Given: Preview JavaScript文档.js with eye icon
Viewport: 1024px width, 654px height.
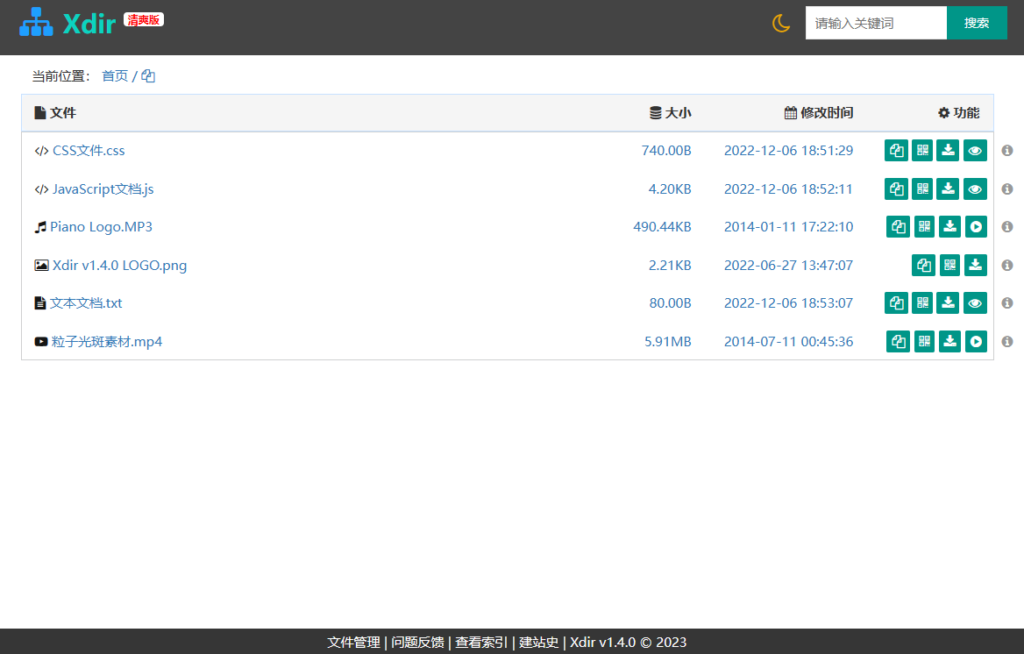Looking at the screenshot, I should coord(975,189).
